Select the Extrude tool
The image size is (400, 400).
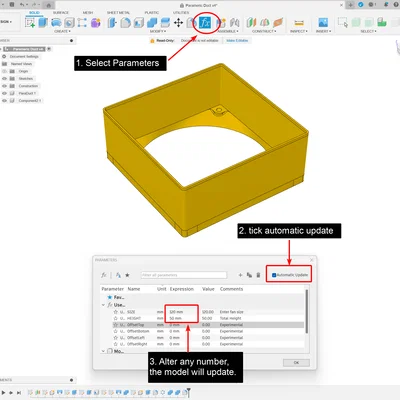coord(43,23)
